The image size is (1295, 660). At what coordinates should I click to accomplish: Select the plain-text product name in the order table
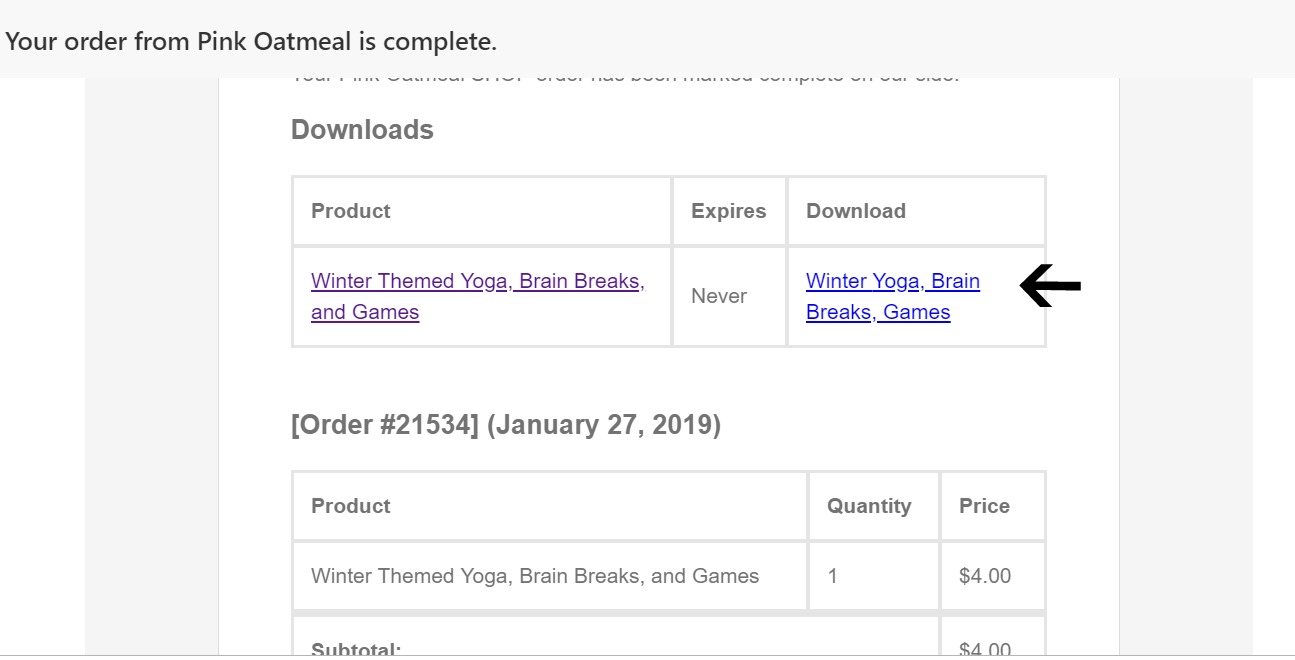[535, 576]
